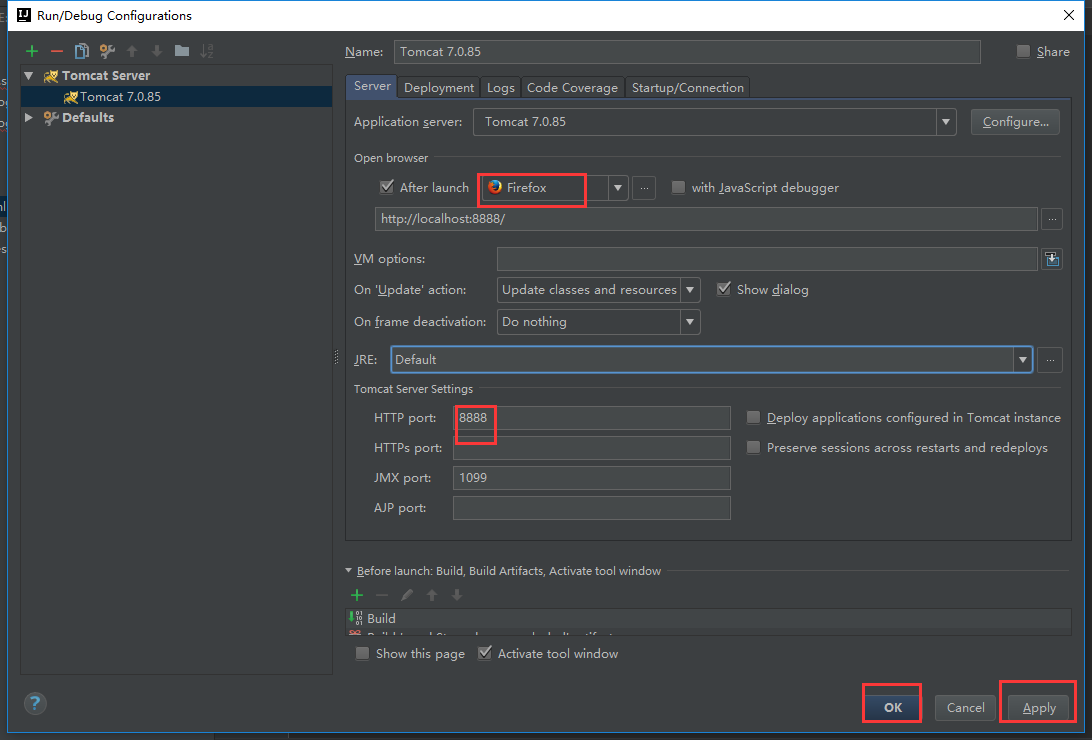
Task: Open VM options expand editor icon
Action: 1052,259
